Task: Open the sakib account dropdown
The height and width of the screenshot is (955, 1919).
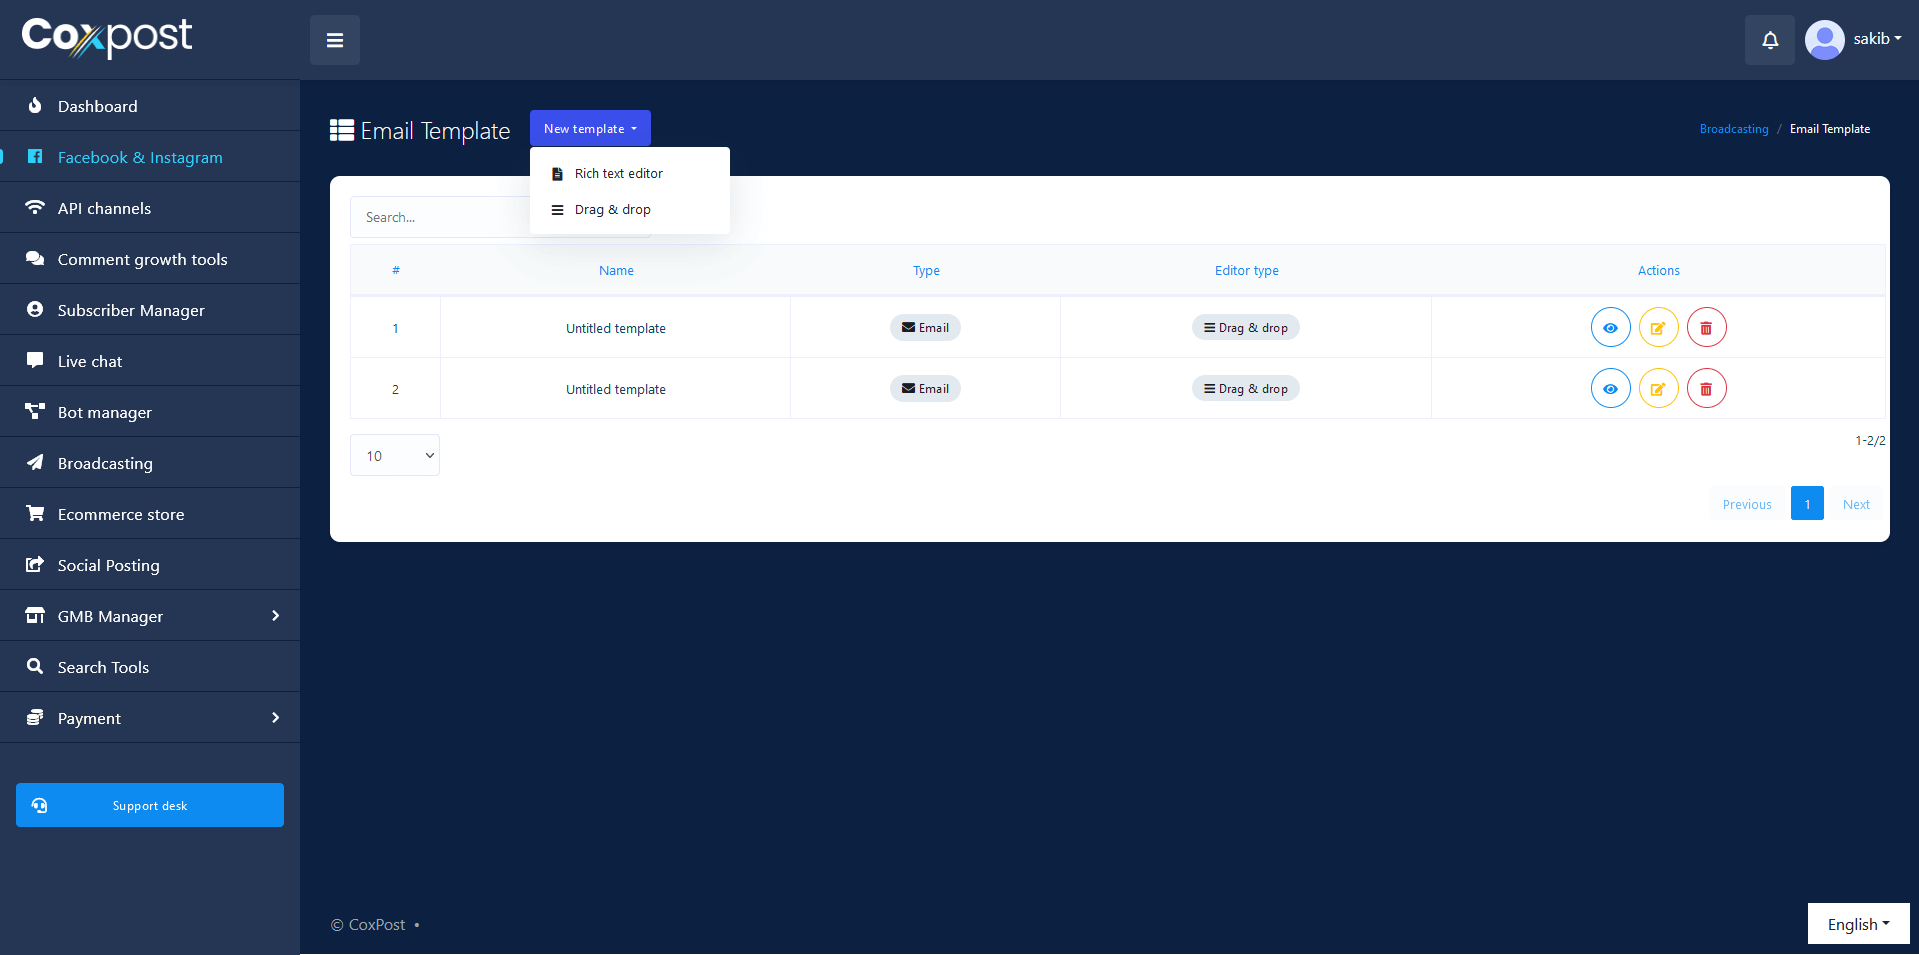Action: click(1877, 39)
